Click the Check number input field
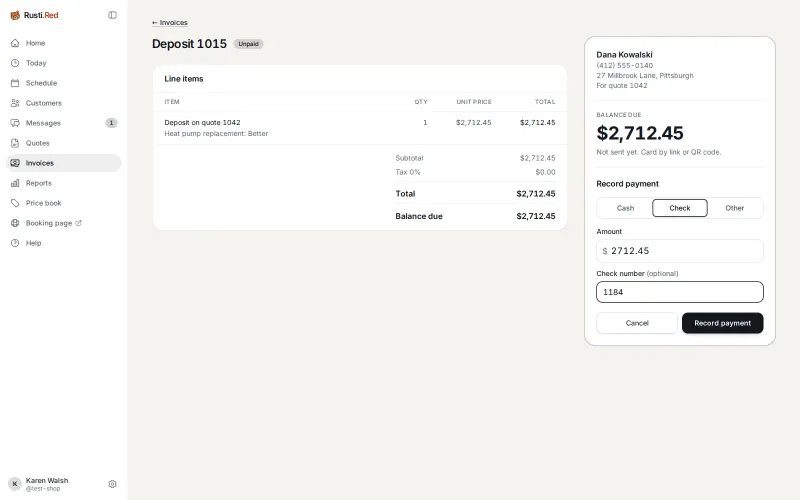This screenshot has width=800, height=500. (x=680, y=292)
